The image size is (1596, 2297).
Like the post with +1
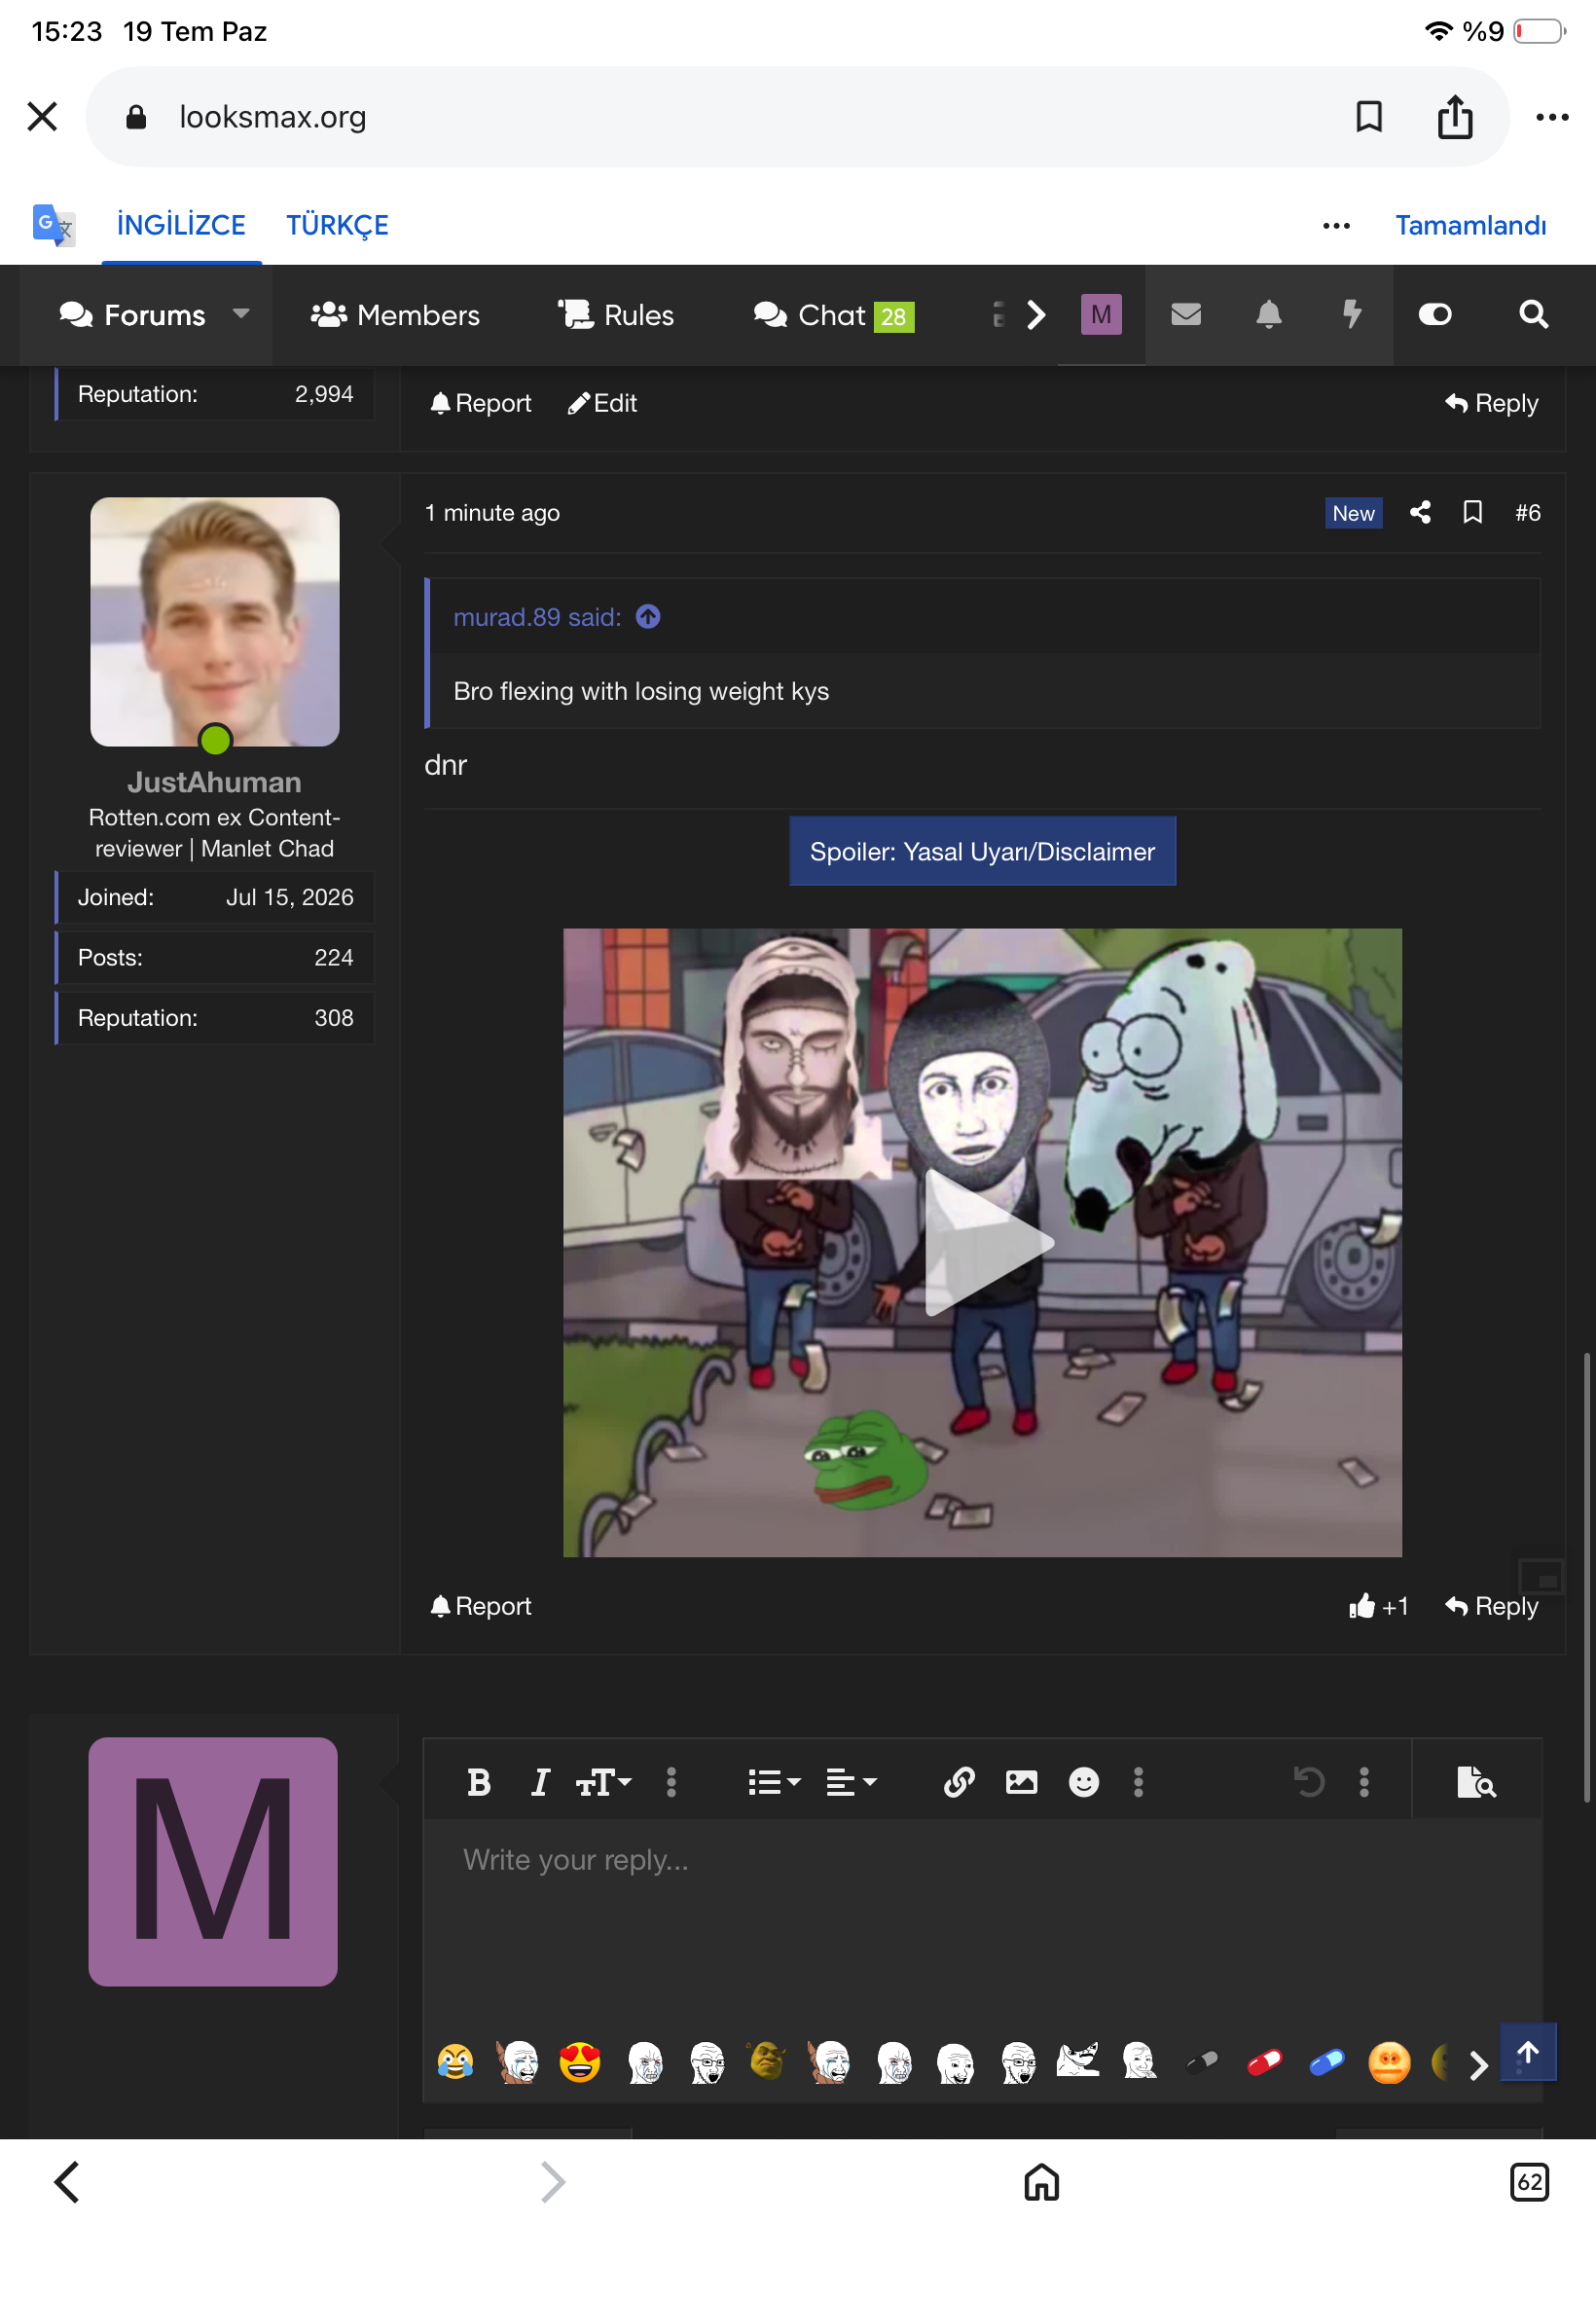point(1378,1606)
